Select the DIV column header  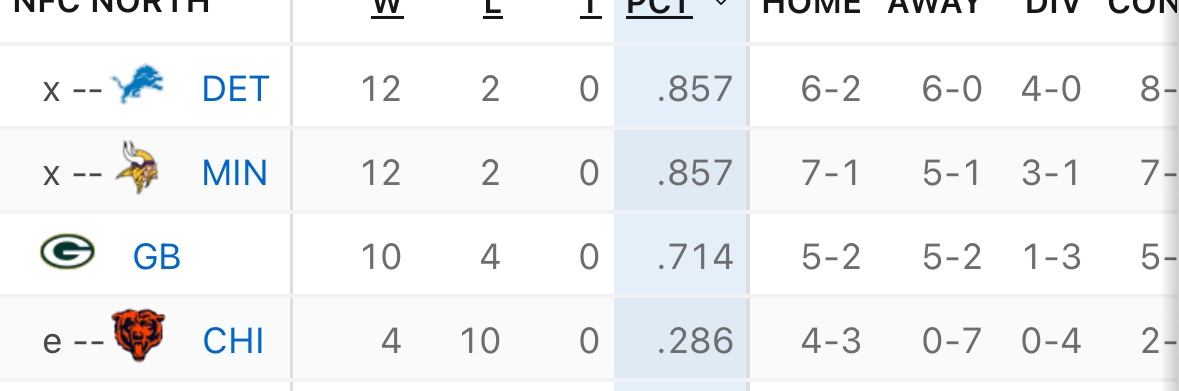pyautogui.click(x=1053, y=8)
